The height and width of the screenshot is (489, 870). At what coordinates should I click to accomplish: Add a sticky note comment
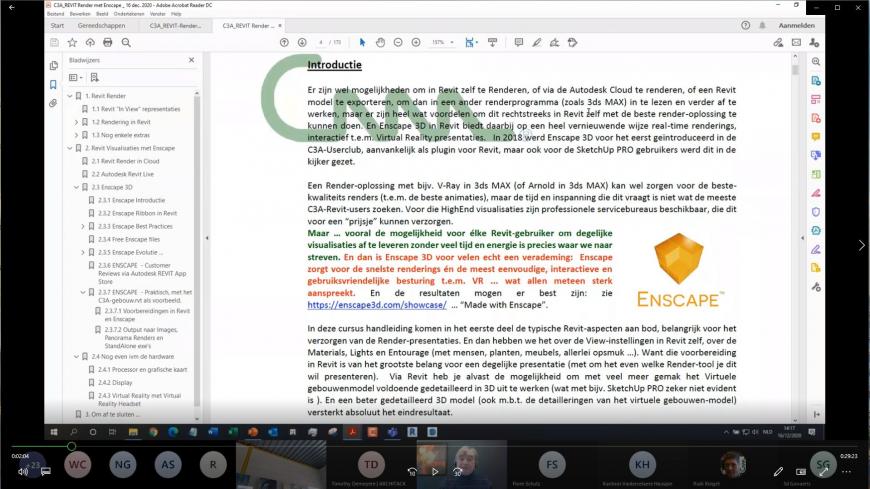(519, 43)
